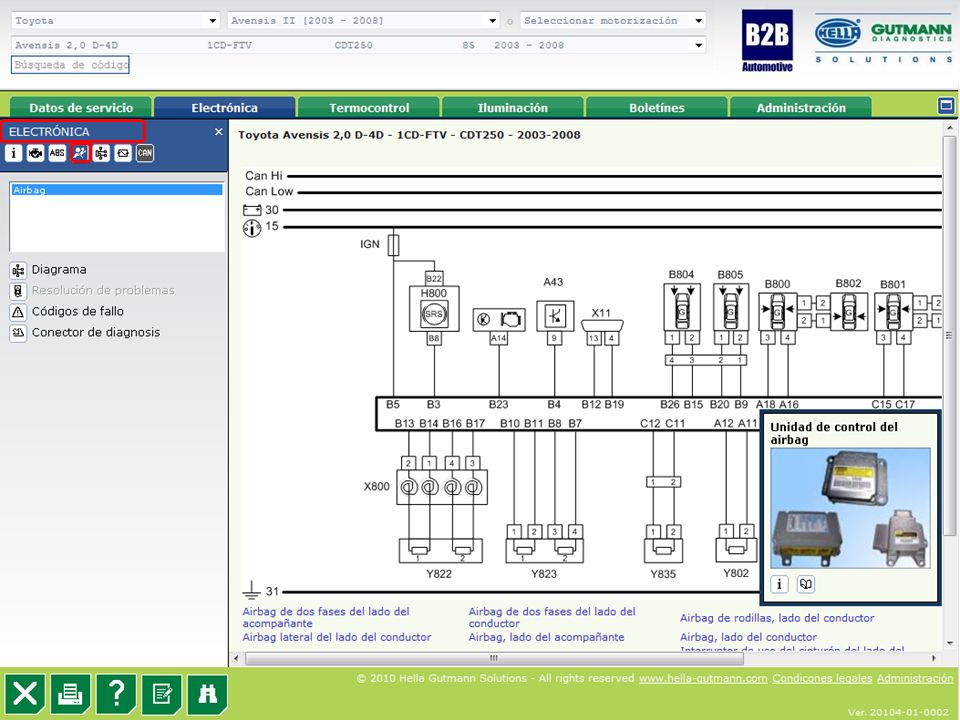The height and width of the screenshot is (720, 960).
Task: Open link Airbag de rodillas, lado del conductor
Action: (777, 618)
